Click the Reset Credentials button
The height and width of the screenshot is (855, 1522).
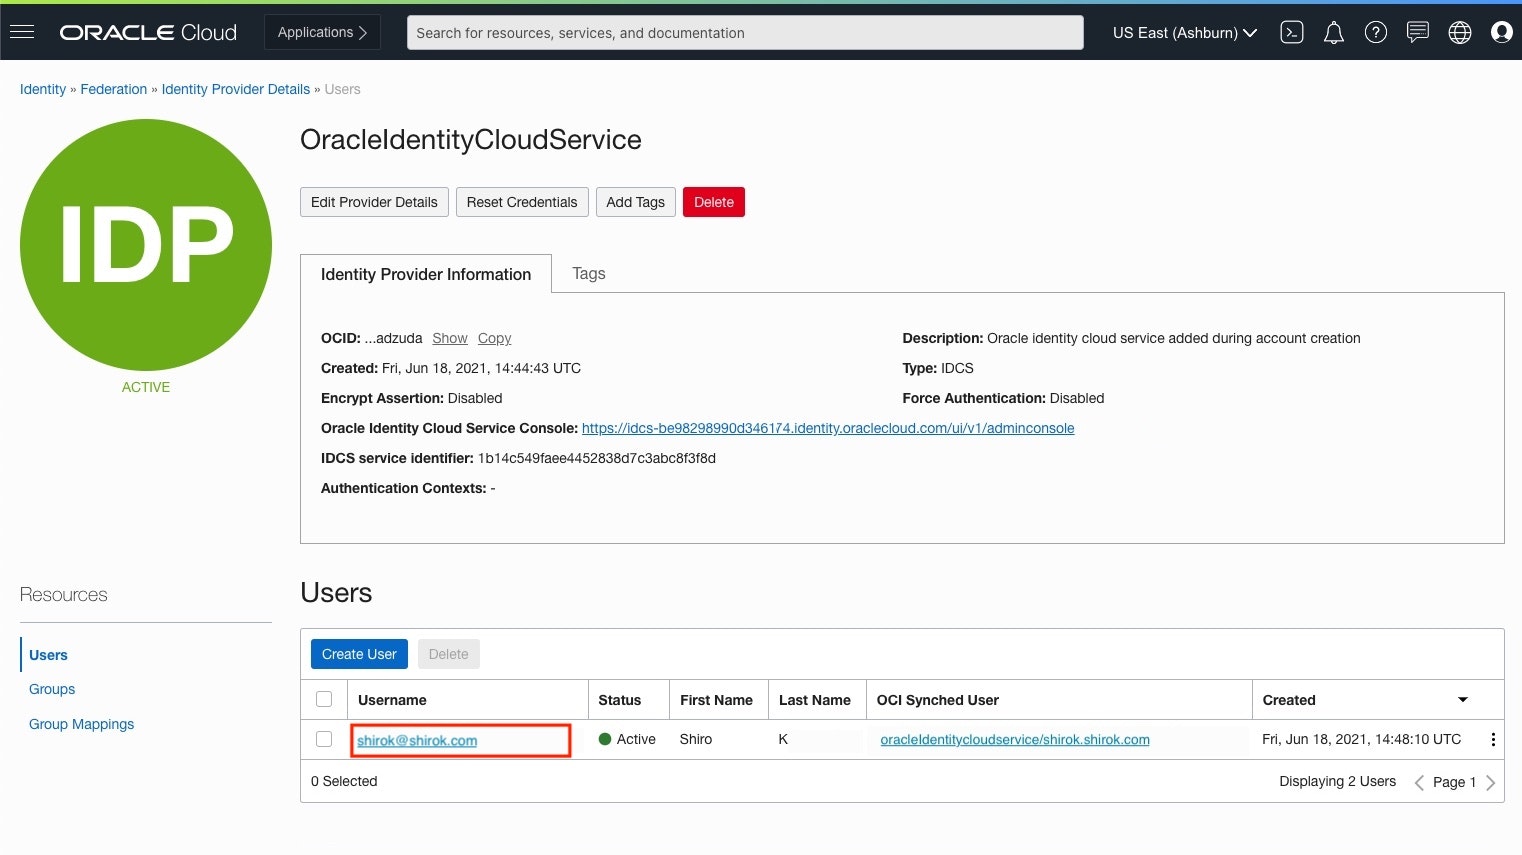pos(522,202)
